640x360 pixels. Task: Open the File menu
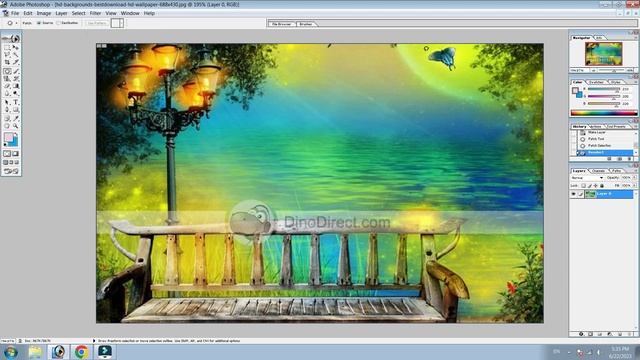click(x=15, y=13)
